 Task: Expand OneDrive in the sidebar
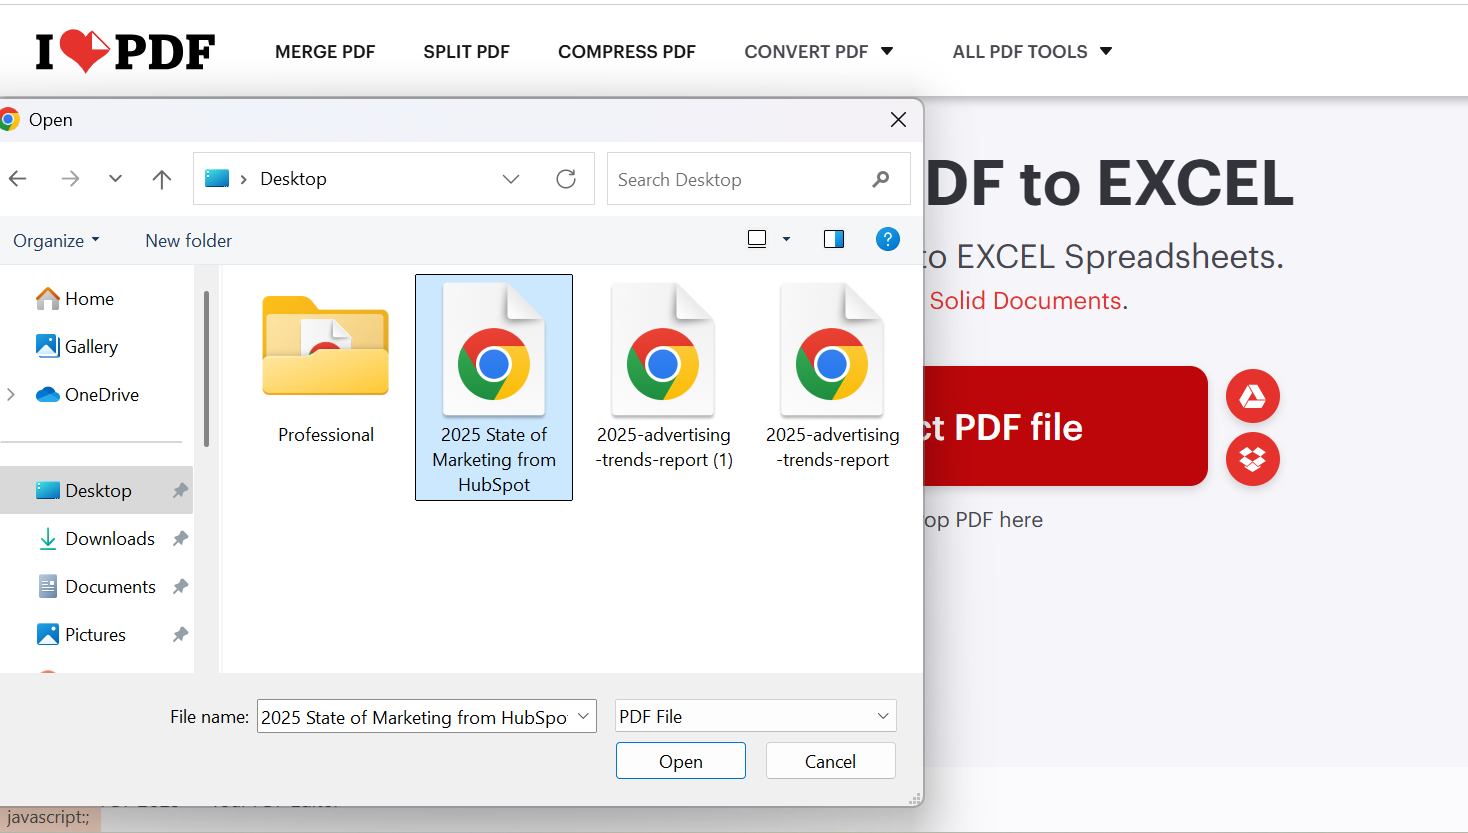10,394
